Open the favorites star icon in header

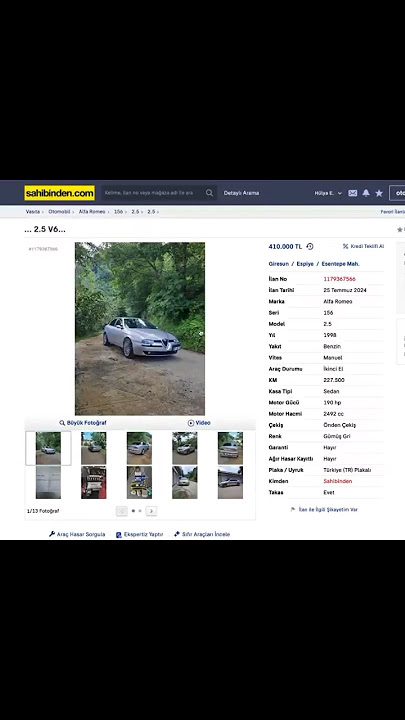click(x=379, y=193)
